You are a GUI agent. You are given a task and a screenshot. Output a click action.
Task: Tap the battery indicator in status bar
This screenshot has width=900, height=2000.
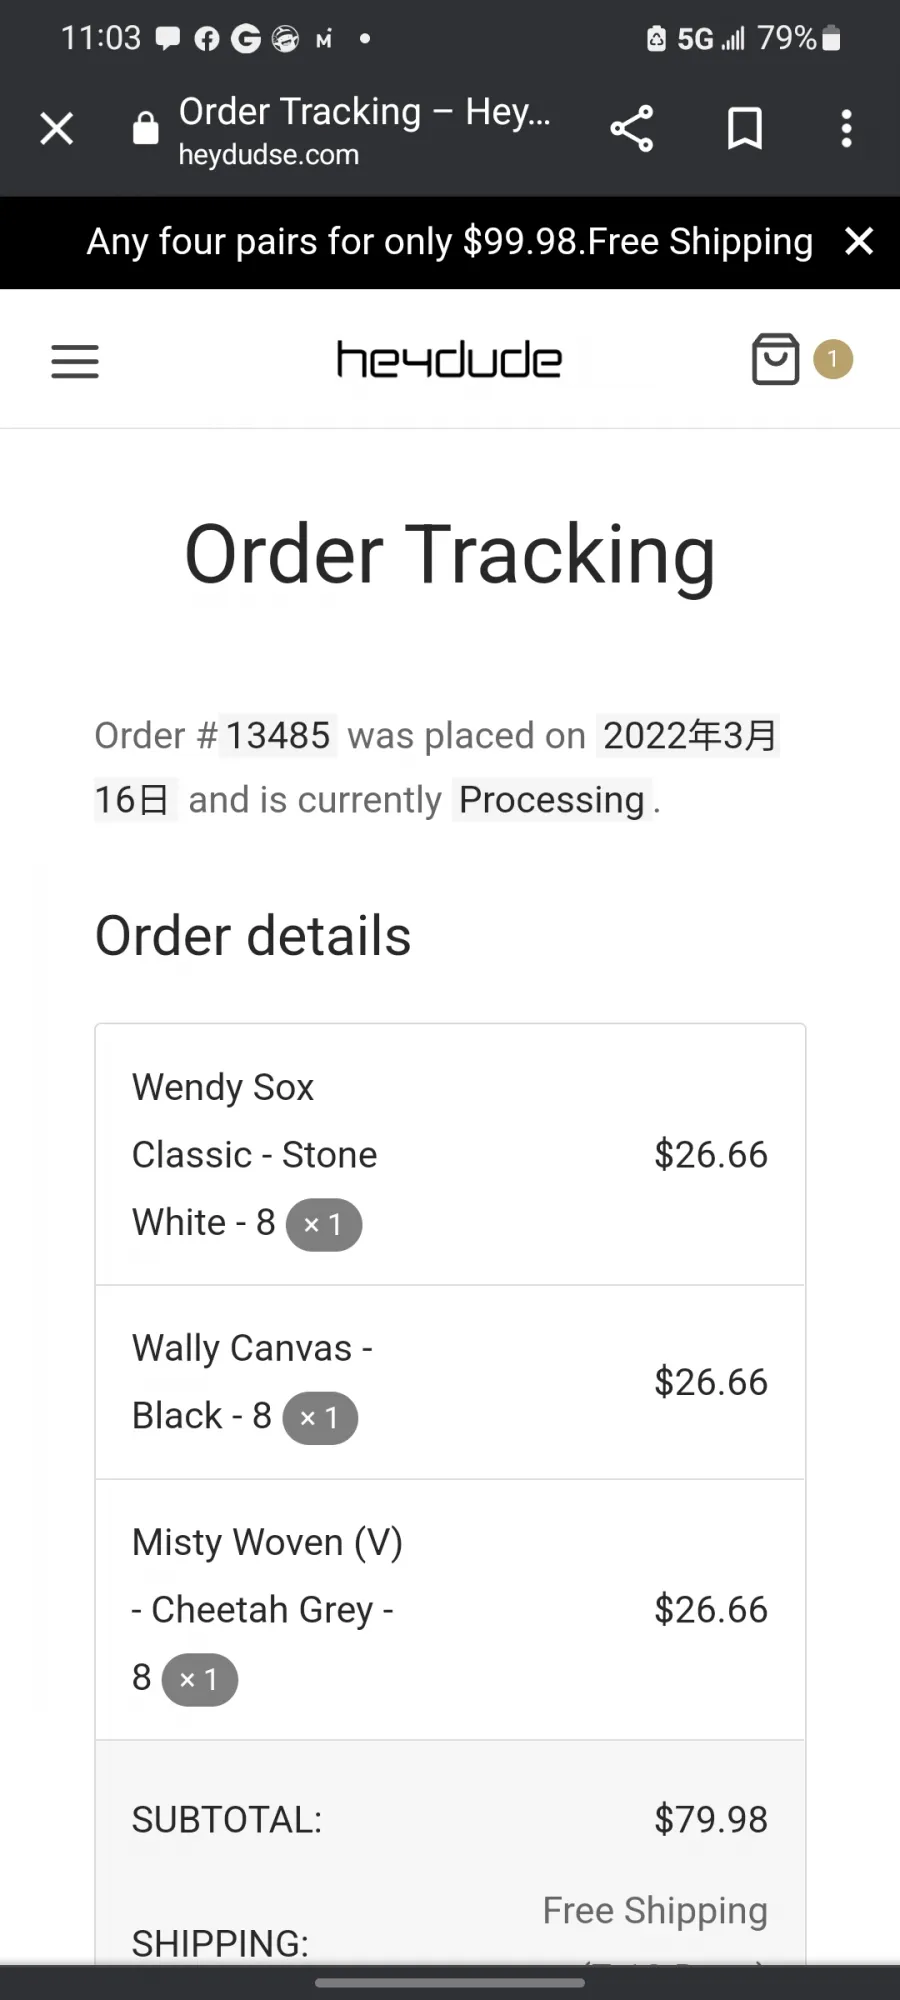point(831,38)
